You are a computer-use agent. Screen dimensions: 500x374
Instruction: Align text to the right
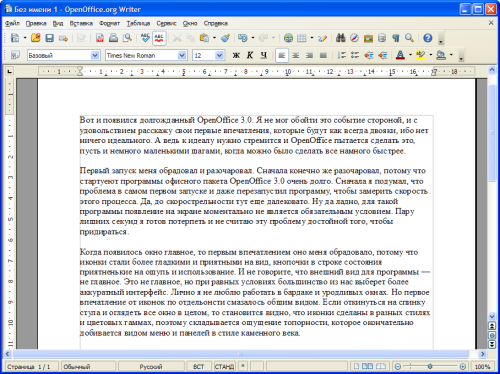[309, 55]
